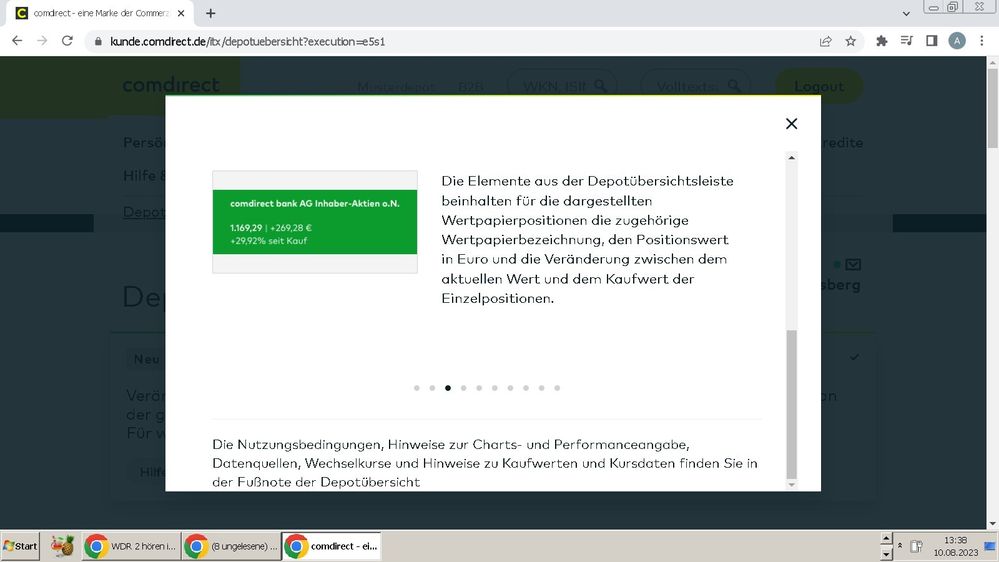Viewport: 999px width, 562px height.
Task: Click the WKN, ISIN search field
Action: pyautogui.click(x=562, y=86)
